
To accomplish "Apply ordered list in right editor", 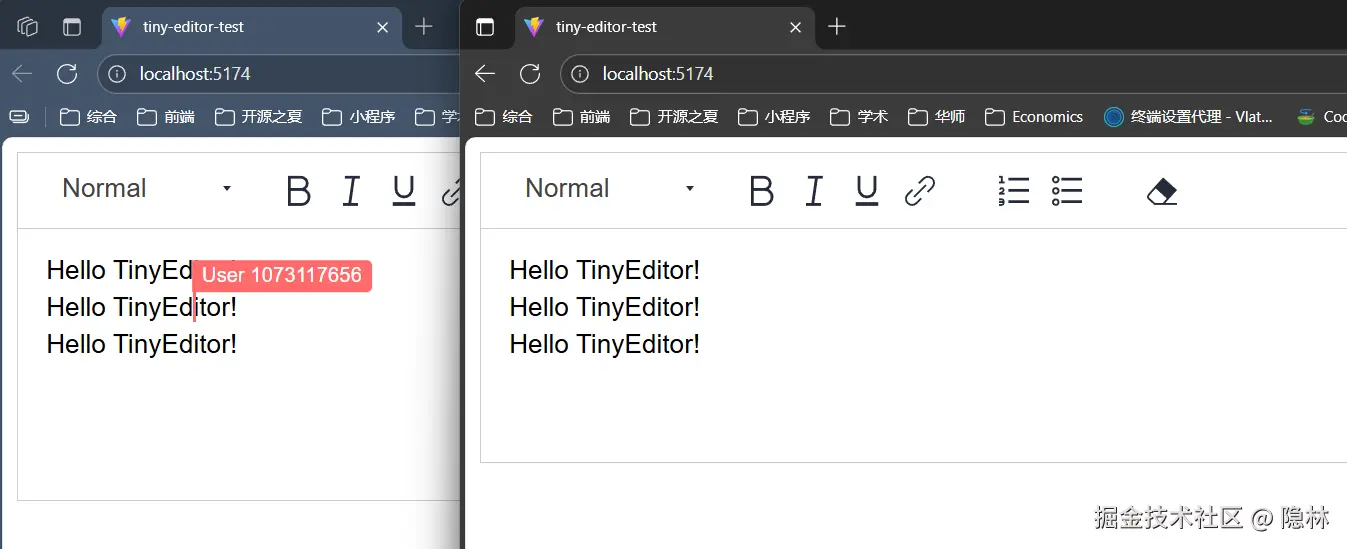I will (x=1013, y=190).
